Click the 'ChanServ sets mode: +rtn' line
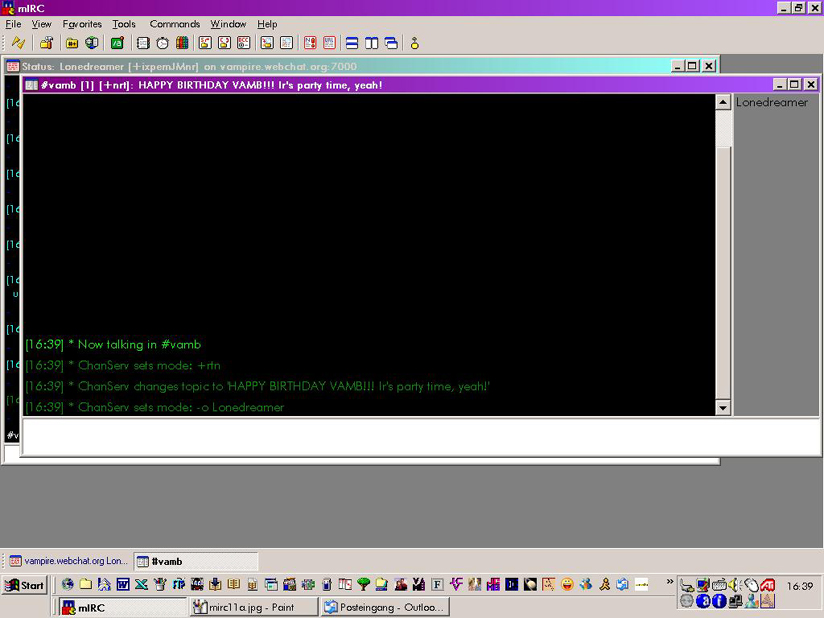Image resolution: width=824 pixels, height=618 pixels. [123, 365]
